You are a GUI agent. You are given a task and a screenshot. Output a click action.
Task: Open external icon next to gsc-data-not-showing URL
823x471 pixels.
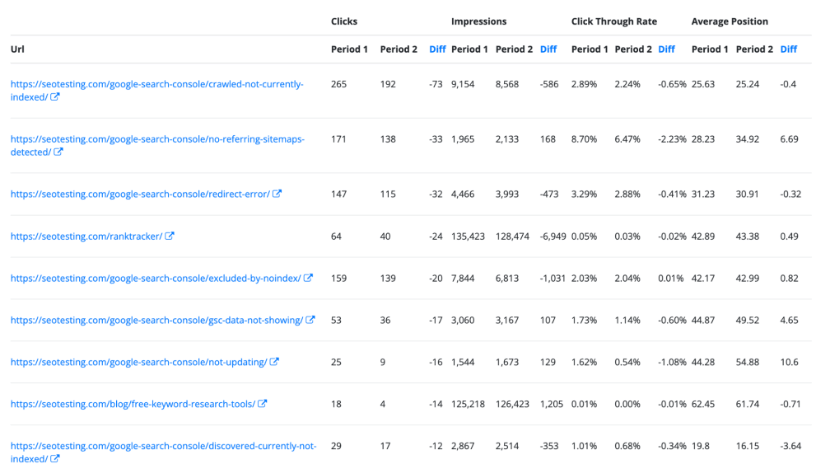coord(311,320)
